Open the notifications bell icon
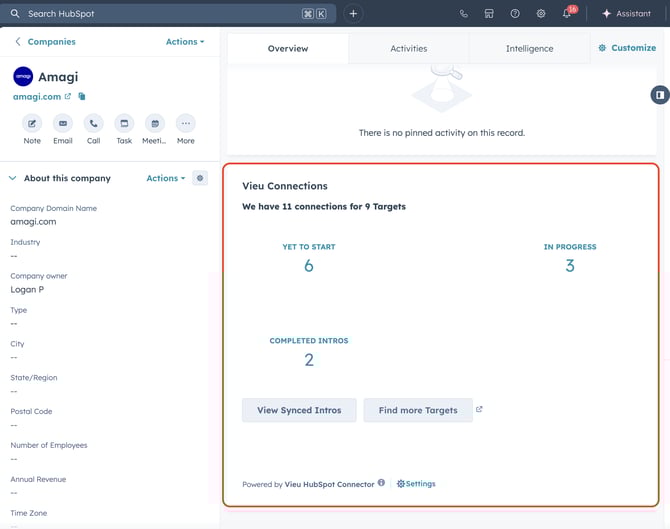The image size is (670, 529). [567, 14]
